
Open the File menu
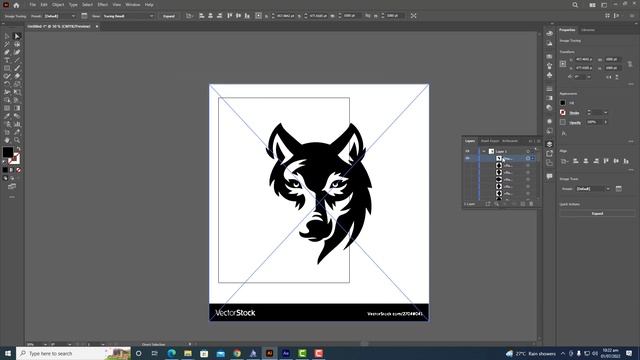(32, 5)
